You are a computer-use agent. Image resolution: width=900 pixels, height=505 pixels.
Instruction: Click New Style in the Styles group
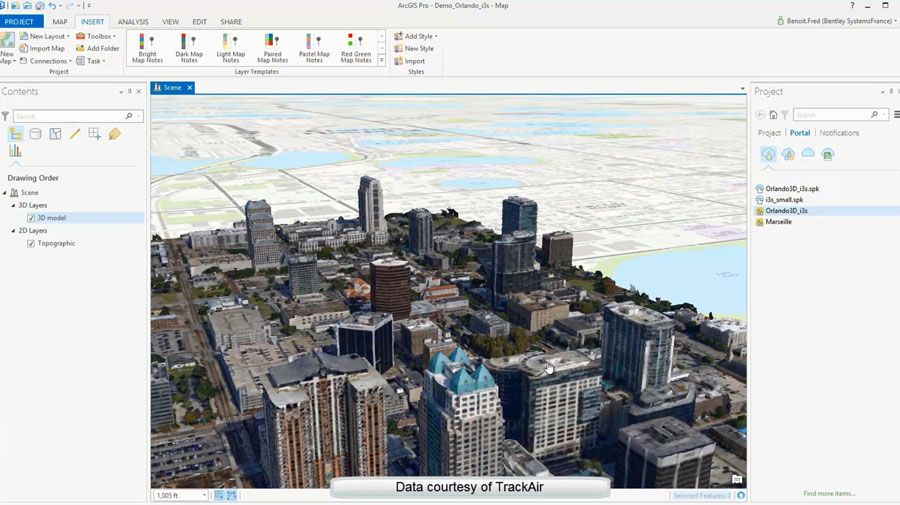pos(414,49)
